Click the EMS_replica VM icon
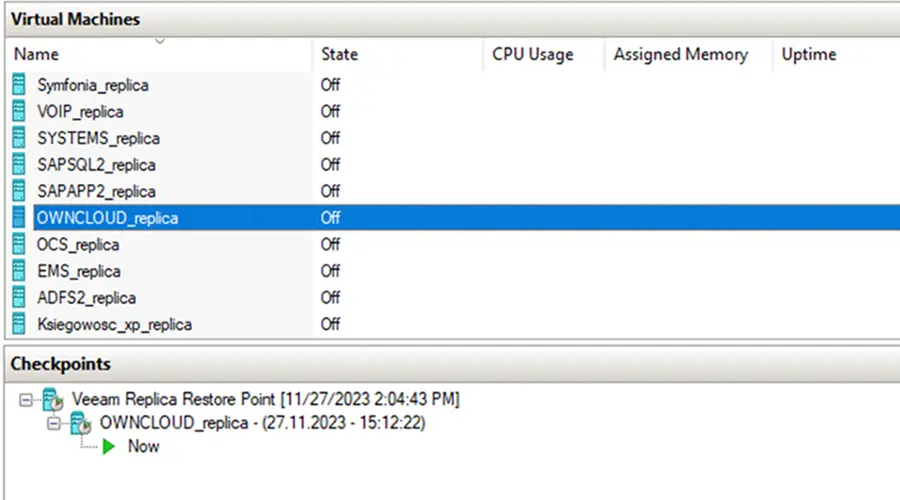900x500 pixels. click(19, 271)
